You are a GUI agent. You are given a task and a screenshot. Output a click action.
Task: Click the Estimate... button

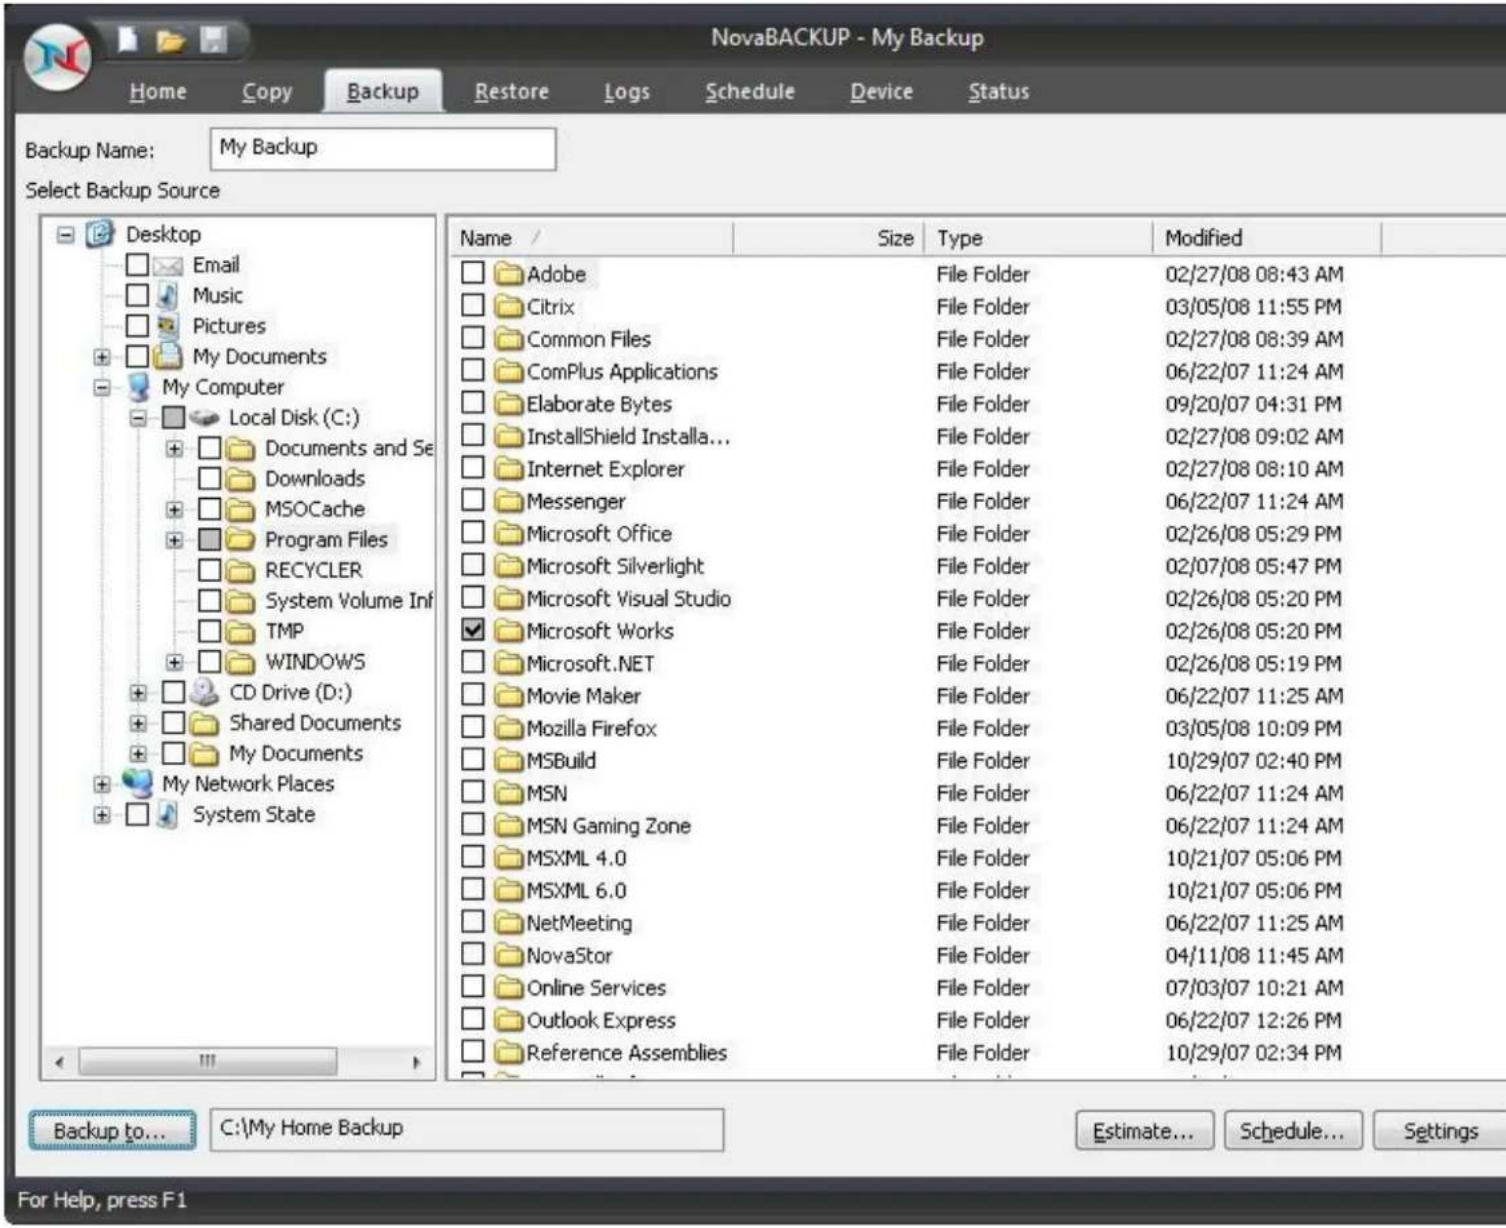[x=1144, y=1131]
